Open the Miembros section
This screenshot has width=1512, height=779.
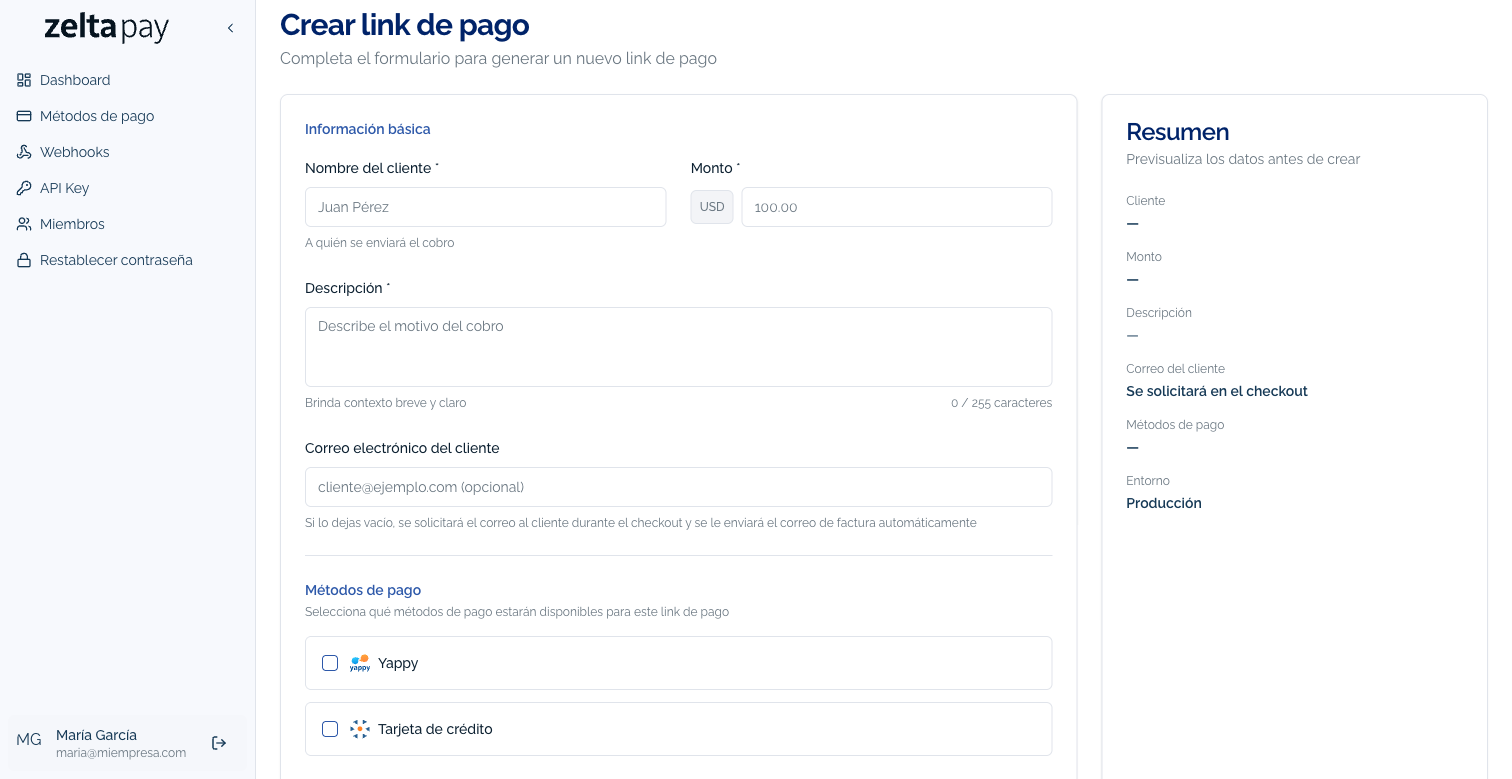pyautogui.click(x=71, y=224)
